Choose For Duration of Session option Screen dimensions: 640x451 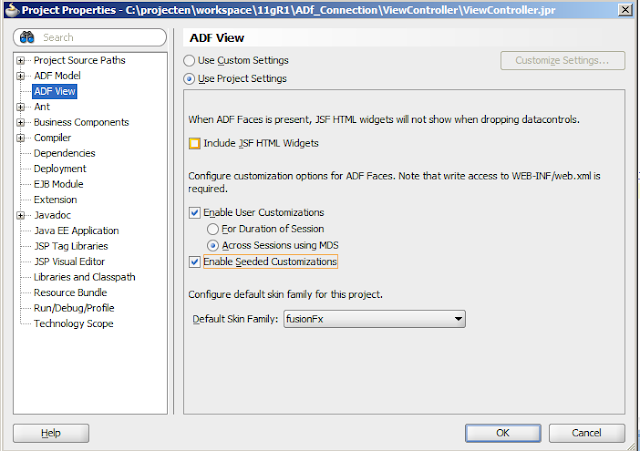point(212,229)
